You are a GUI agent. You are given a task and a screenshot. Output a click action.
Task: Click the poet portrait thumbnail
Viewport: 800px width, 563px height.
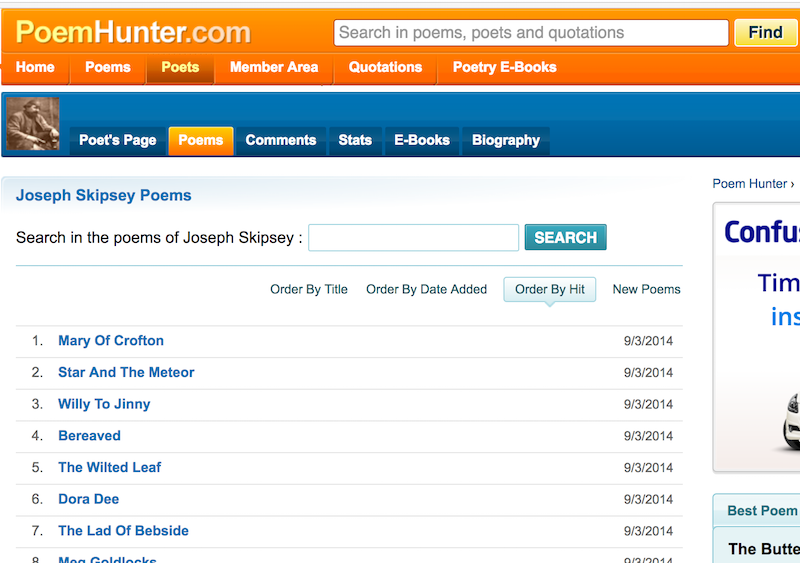[x=33, y=124]
